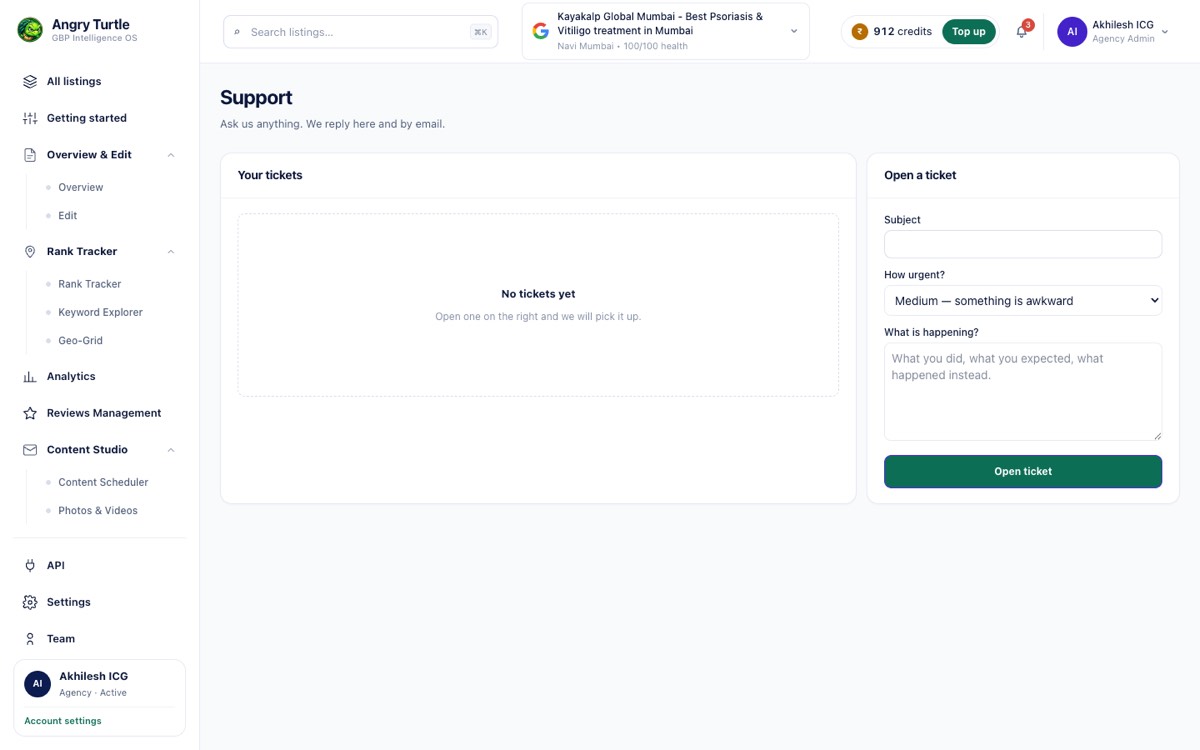Focus the Subject input field
This screenshot has width=1200, height=750.
1023,244
